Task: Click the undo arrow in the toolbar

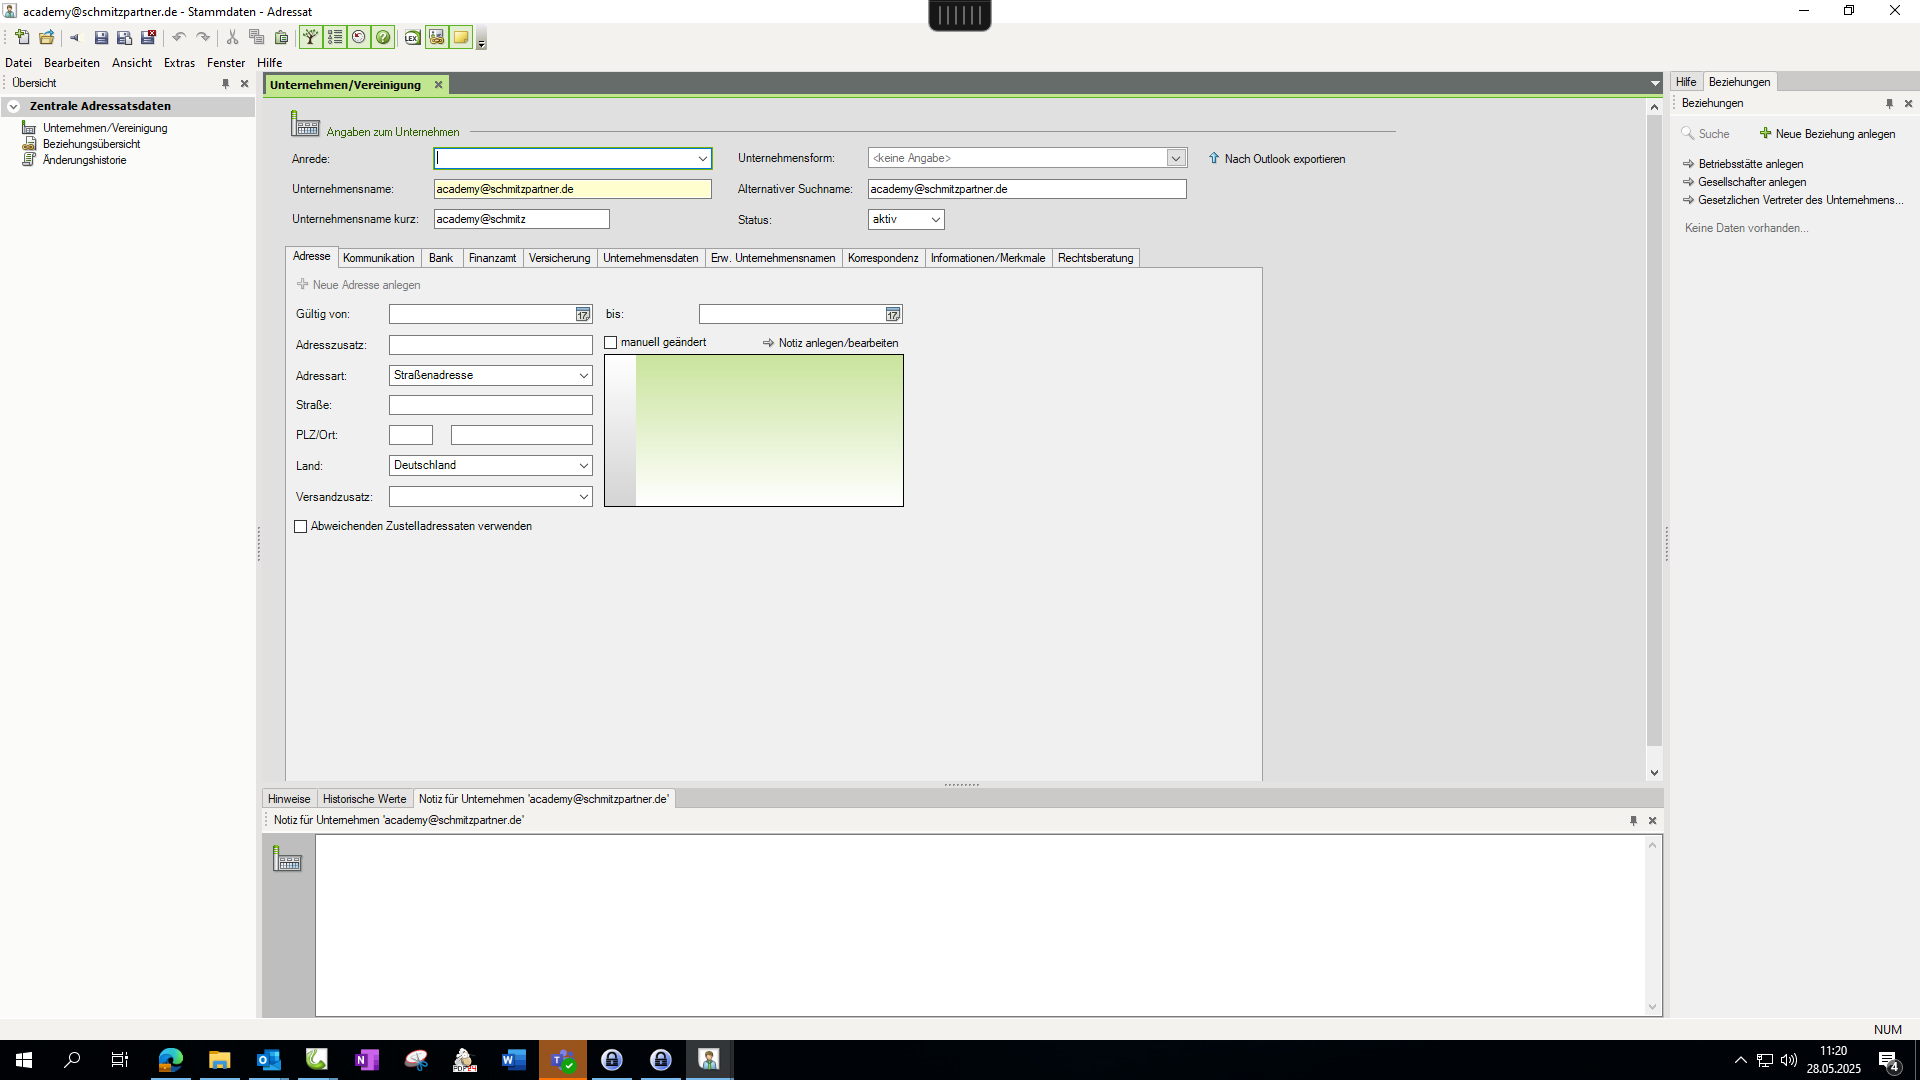Action: click(x=179, y=38)
